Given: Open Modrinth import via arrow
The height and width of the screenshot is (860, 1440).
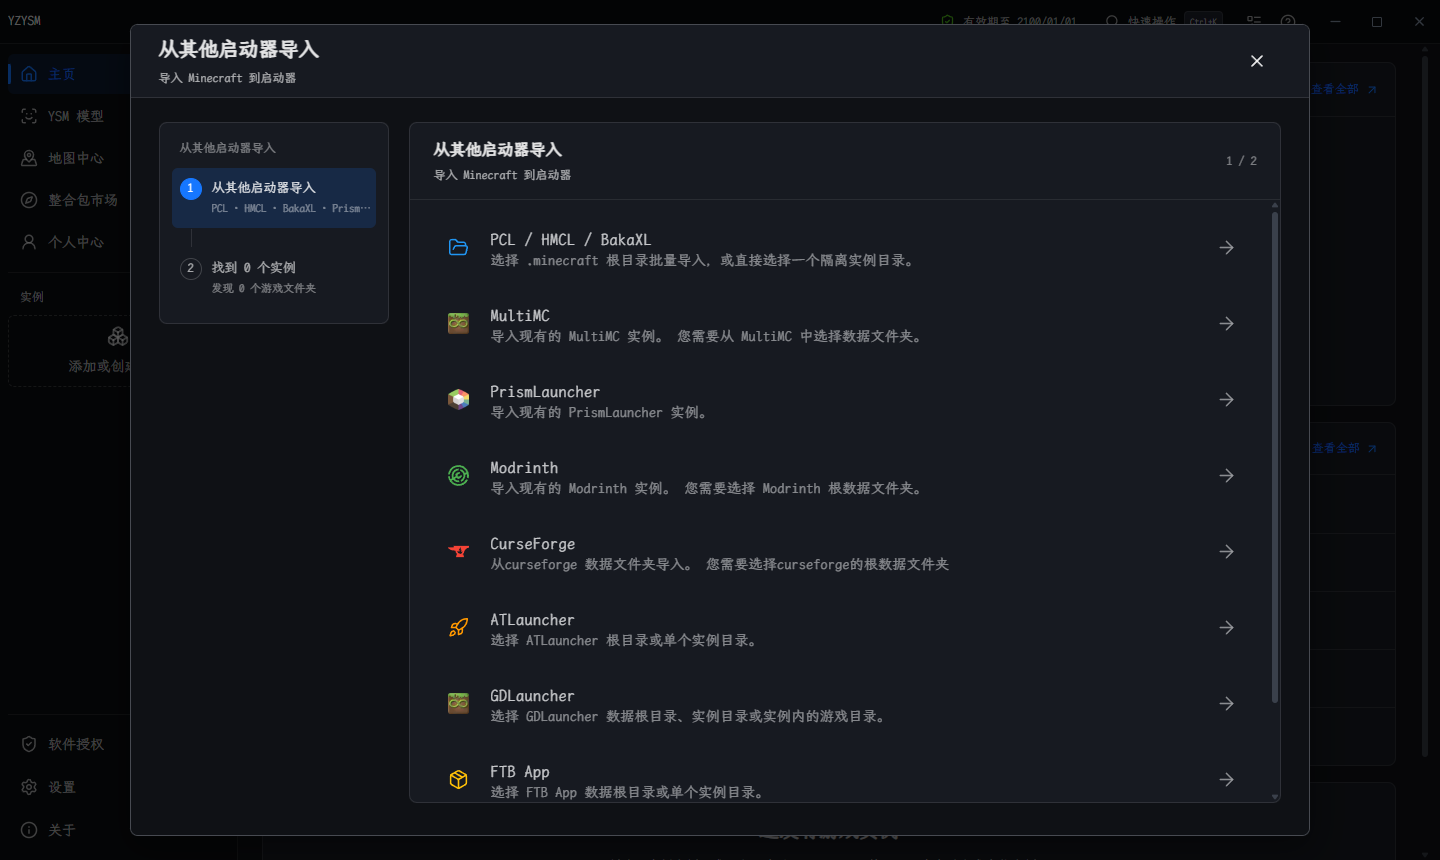Looking at the screenshot, I should pos(1226,476).
